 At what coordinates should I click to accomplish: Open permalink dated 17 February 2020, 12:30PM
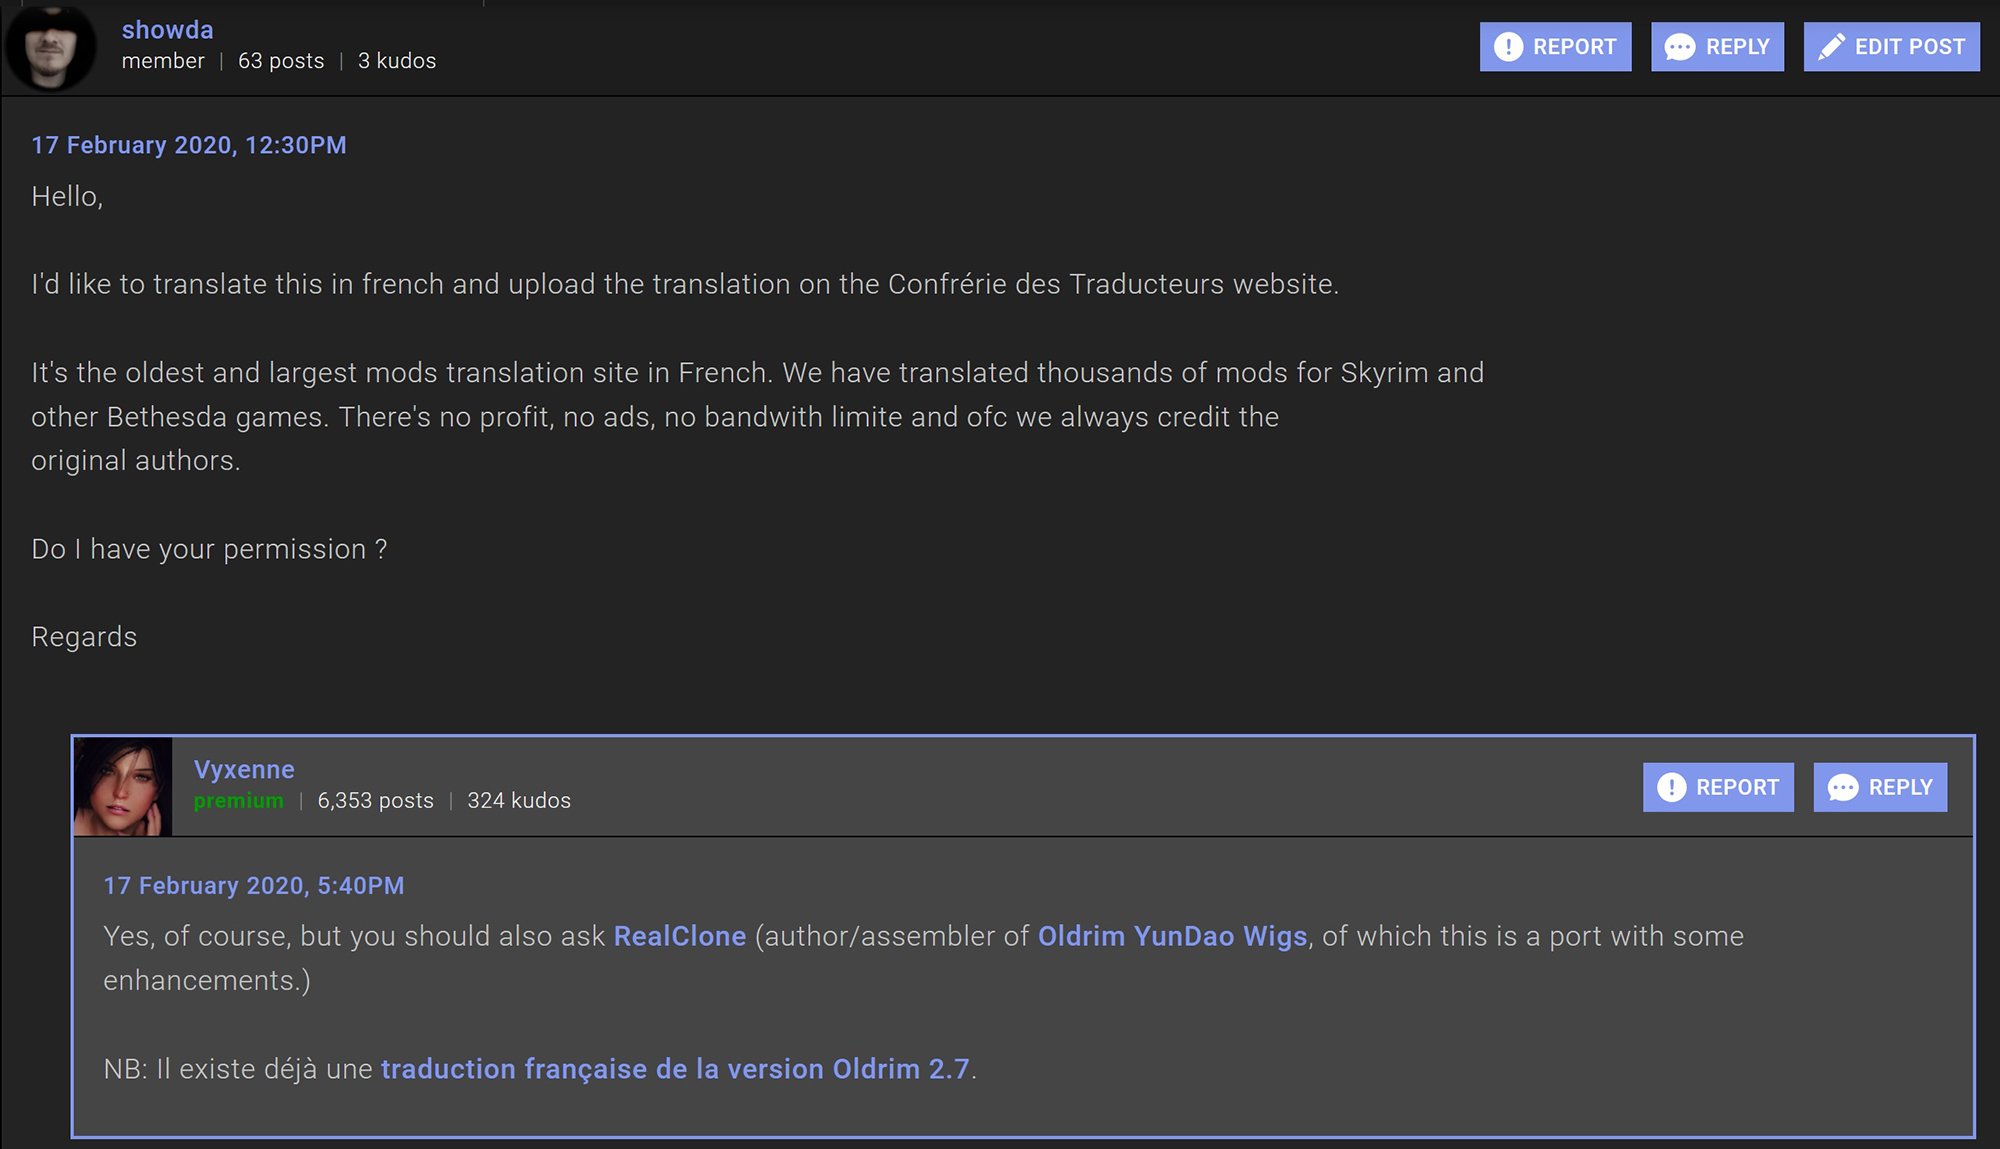pos(189,145)
